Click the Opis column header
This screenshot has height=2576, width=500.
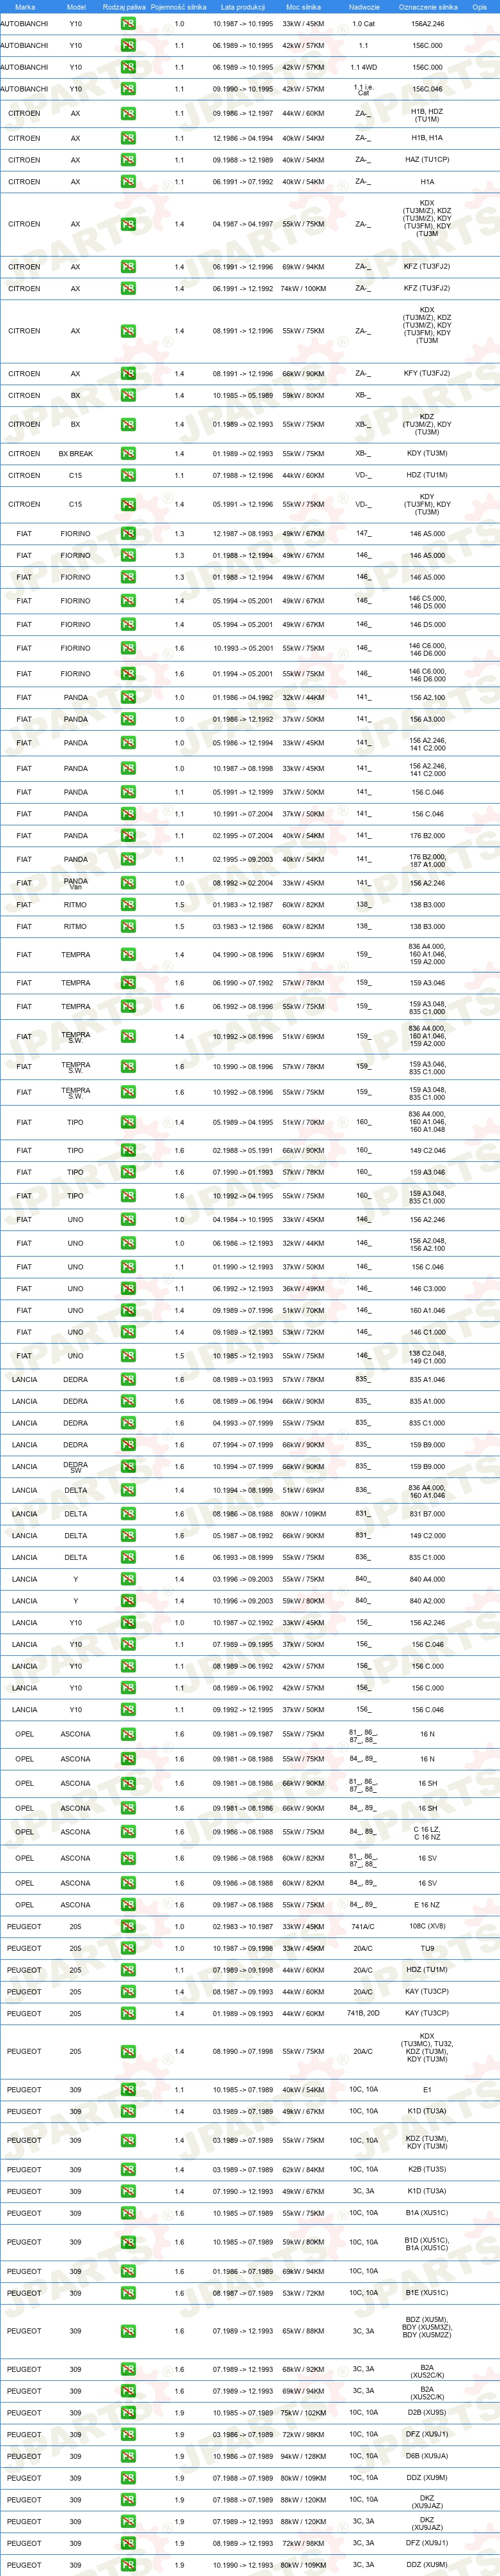tap(480, 7)
